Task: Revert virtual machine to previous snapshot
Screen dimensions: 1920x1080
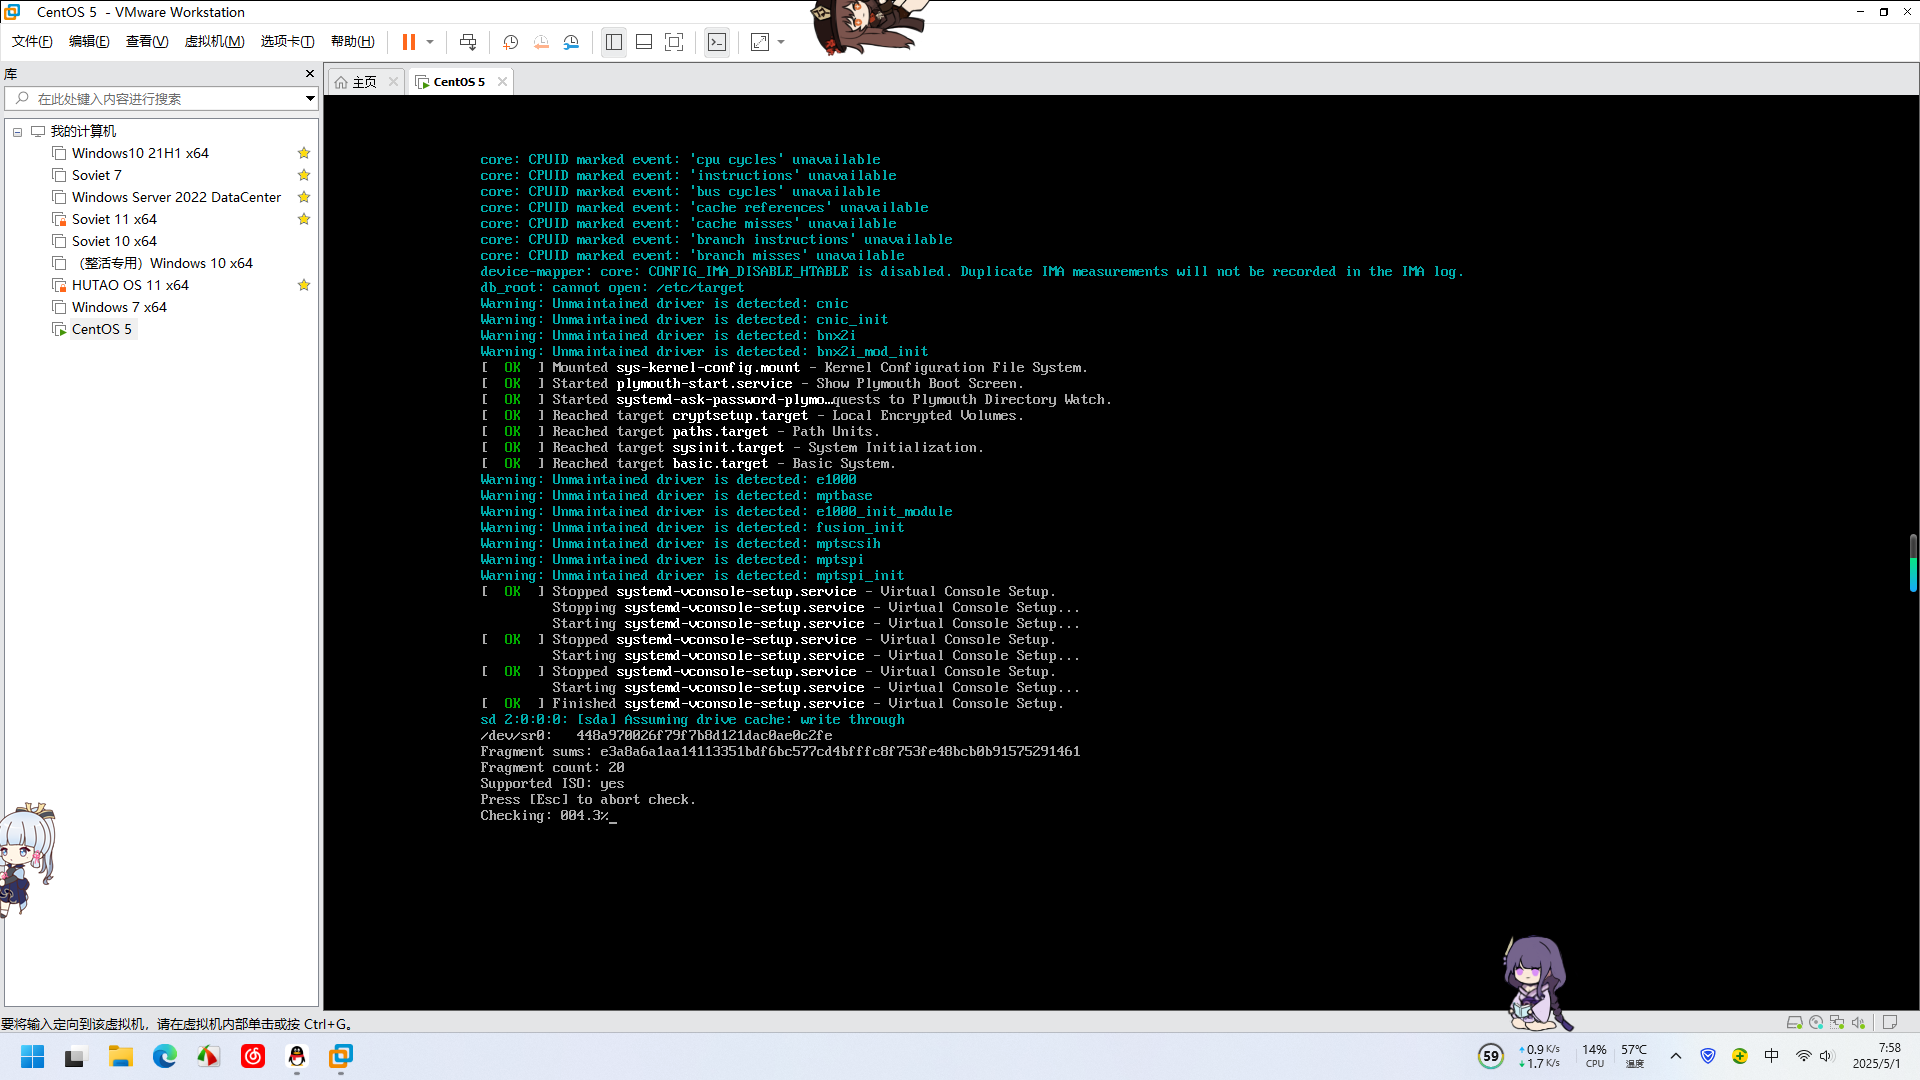Action: 541,42
